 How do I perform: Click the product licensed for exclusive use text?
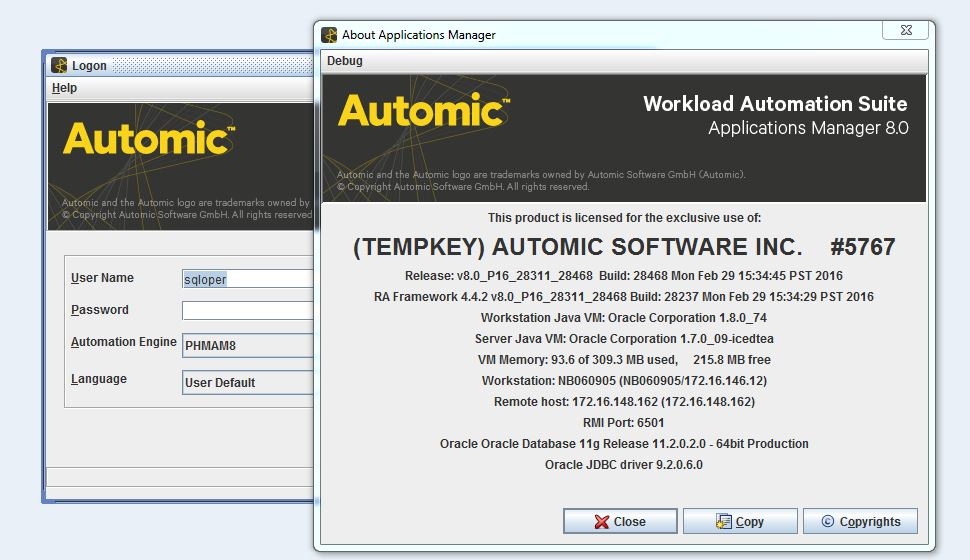pyautogui.click(x=624, y=218)
